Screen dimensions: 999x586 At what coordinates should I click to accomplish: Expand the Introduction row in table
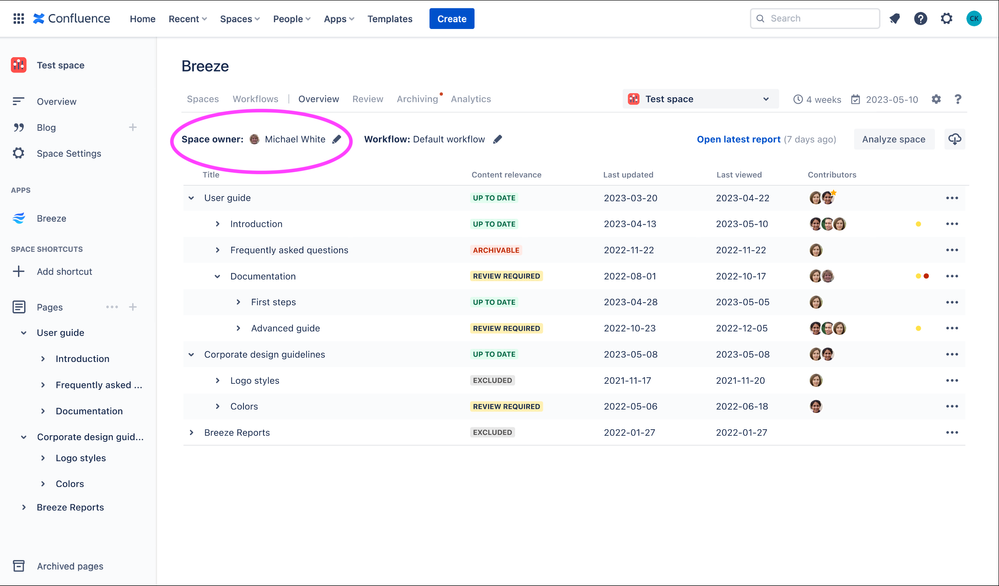tap(217, 224)
